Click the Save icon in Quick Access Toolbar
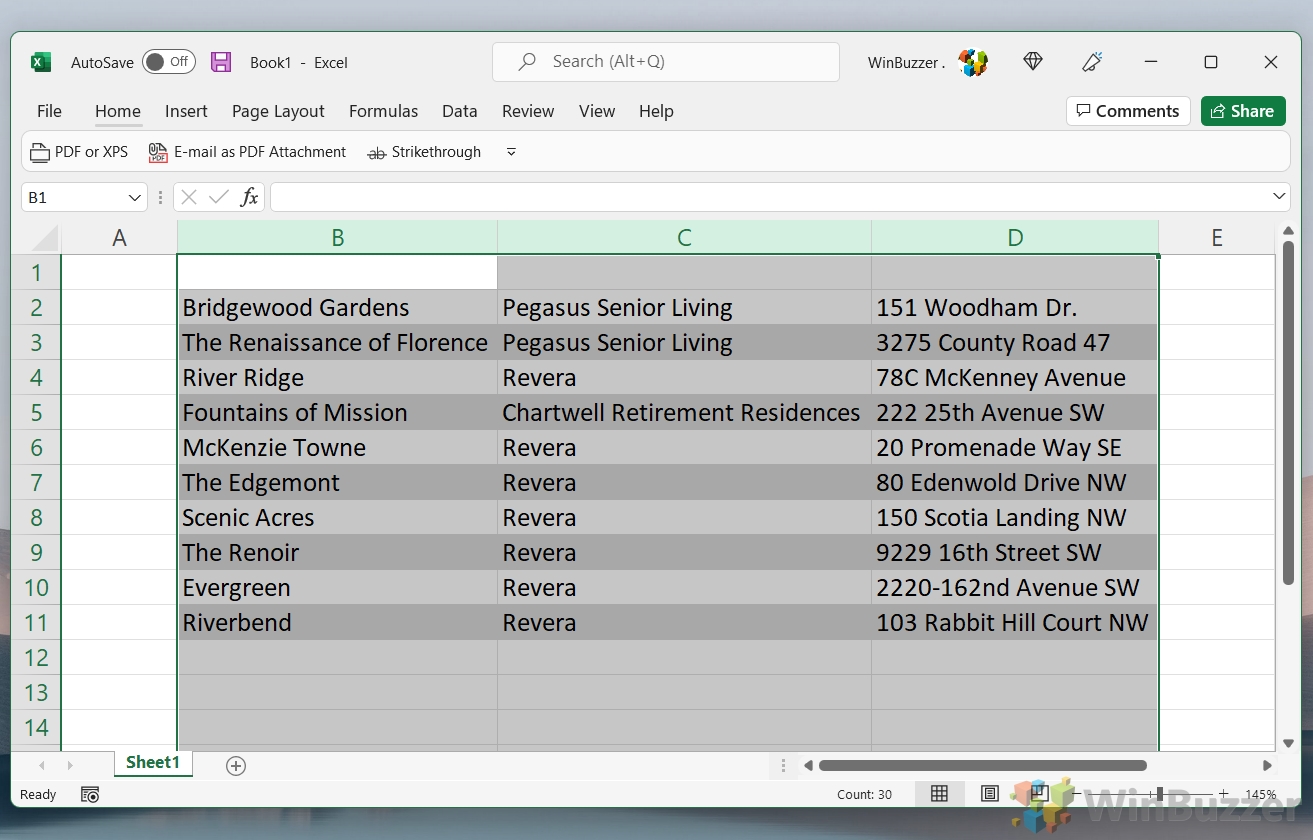1313x840 pixels. pyautogui.click(x=221, y=61)
